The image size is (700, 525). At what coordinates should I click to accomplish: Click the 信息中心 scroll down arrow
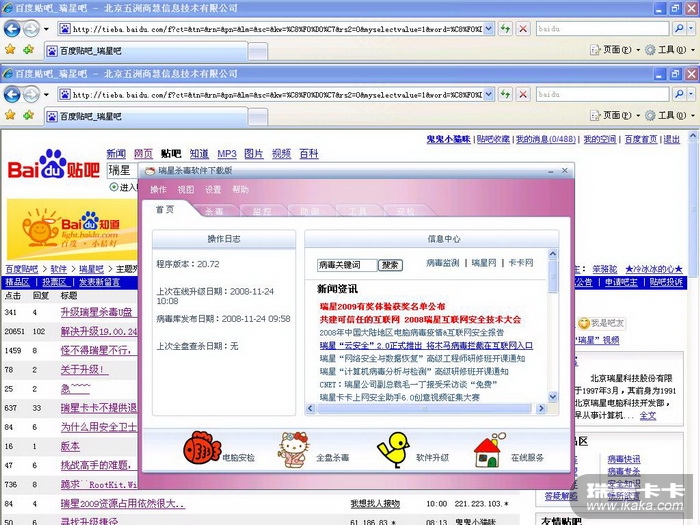click(x=553, y=396)
